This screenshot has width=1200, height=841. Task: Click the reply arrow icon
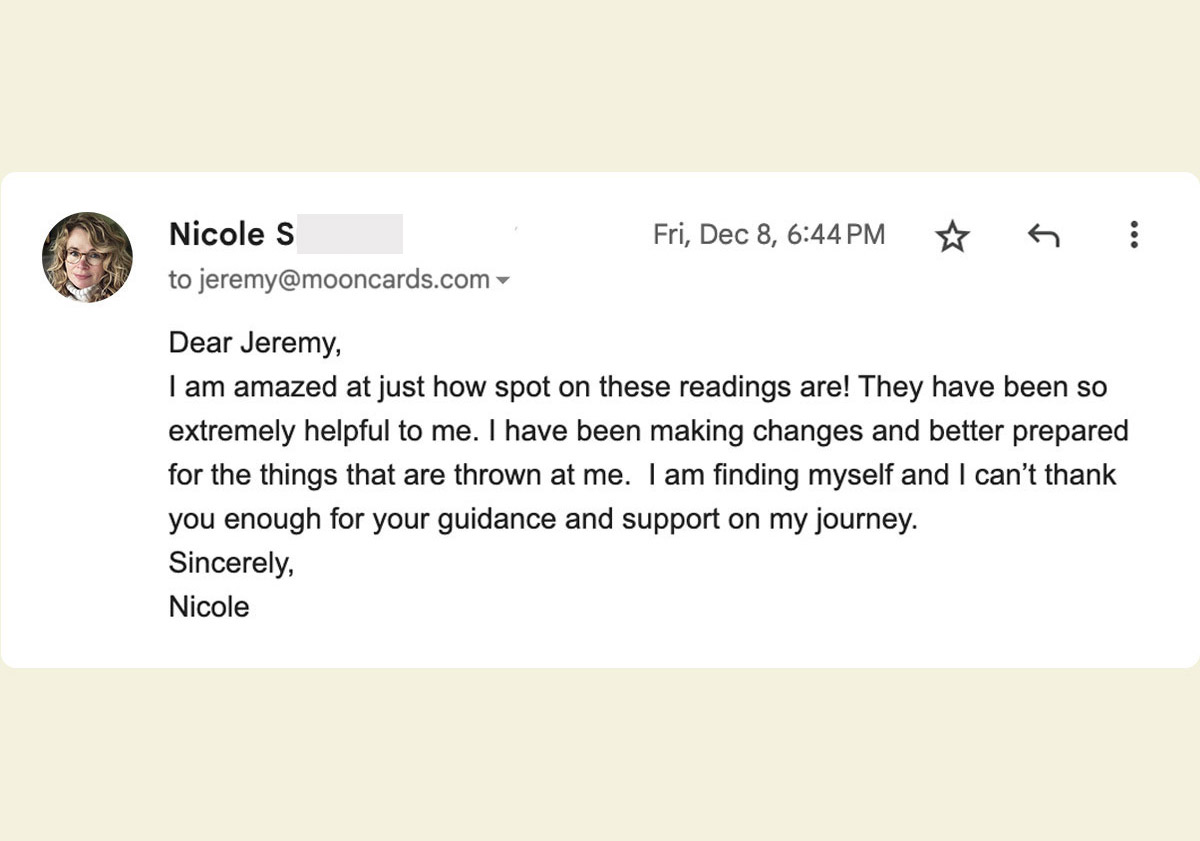point(1043,236)
